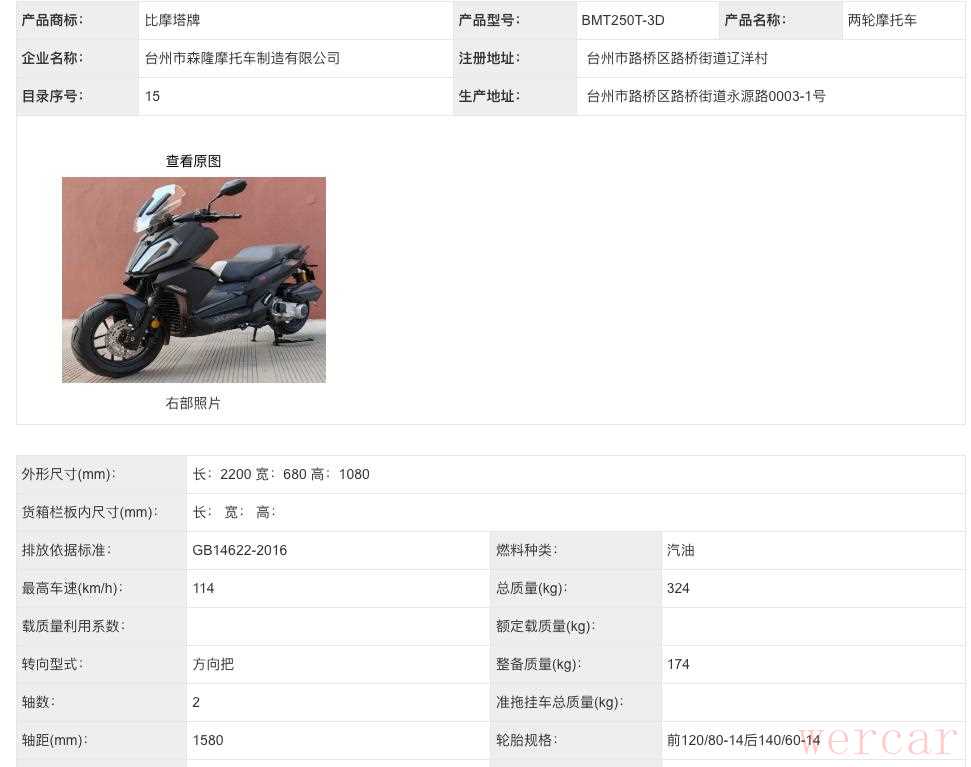Click the 排放依据标准 label

tap(66, 550)
